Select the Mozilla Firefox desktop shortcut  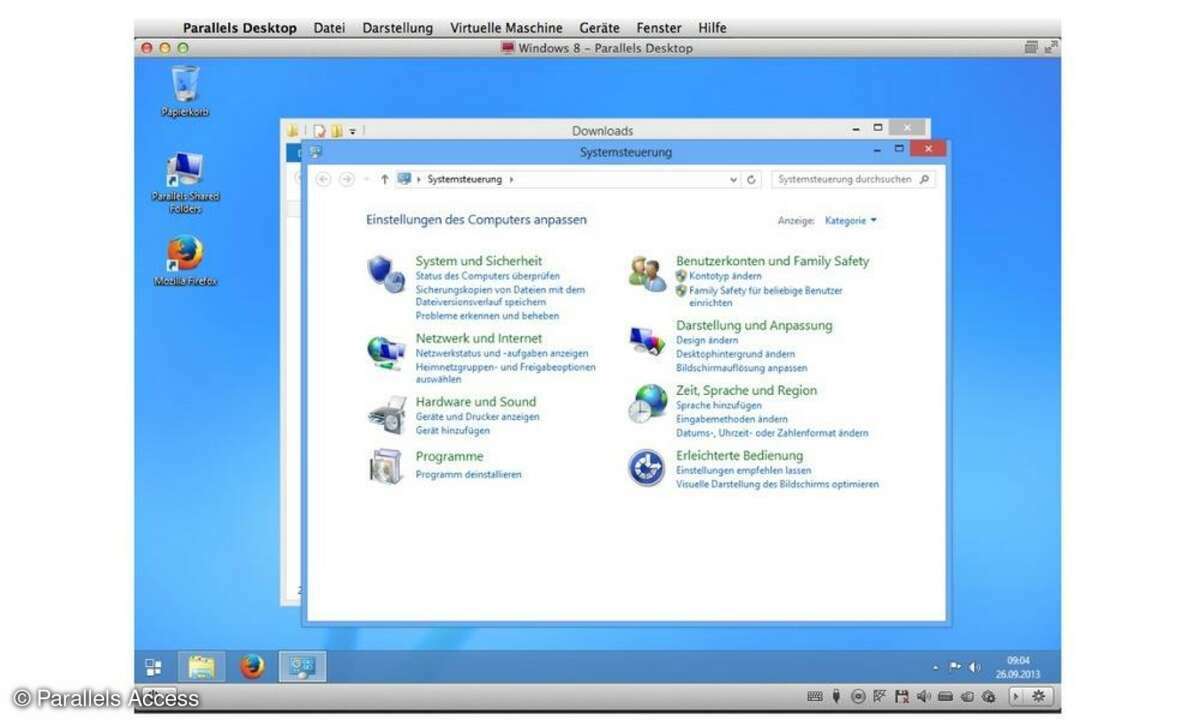[x=185, y=261]
